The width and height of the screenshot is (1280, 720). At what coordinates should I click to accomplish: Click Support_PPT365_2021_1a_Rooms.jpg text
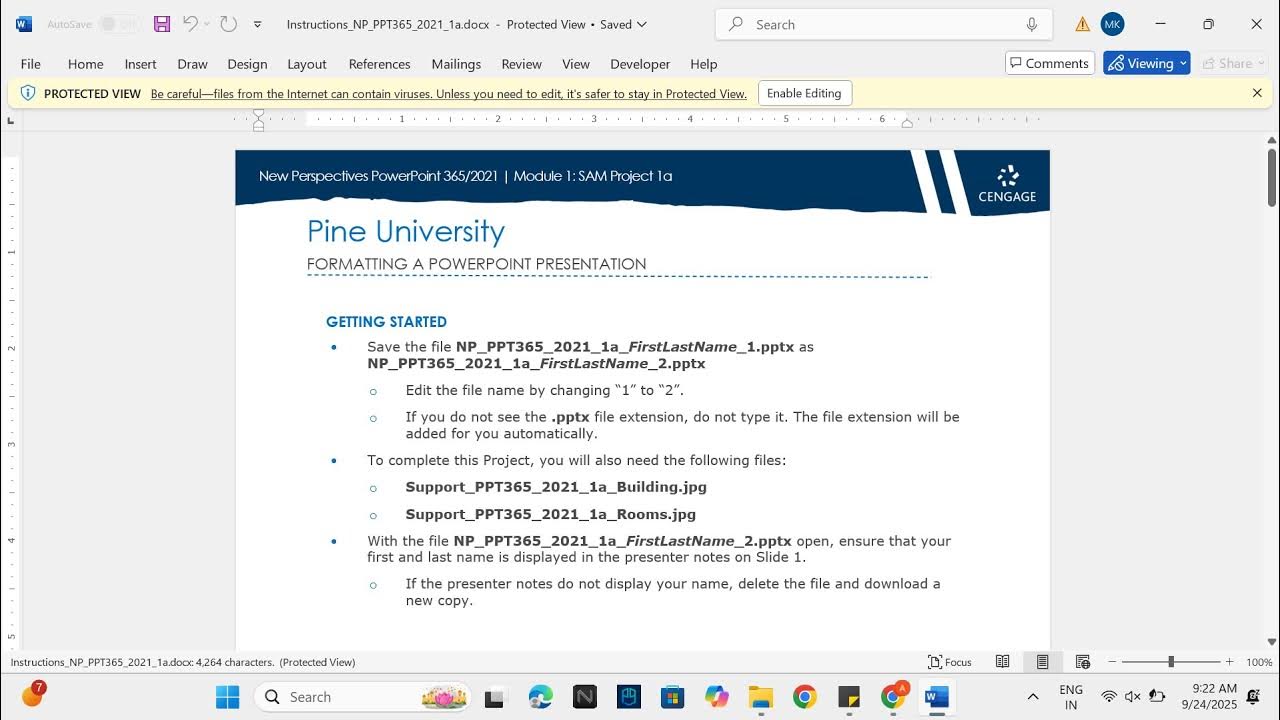(x=551, y=514)
